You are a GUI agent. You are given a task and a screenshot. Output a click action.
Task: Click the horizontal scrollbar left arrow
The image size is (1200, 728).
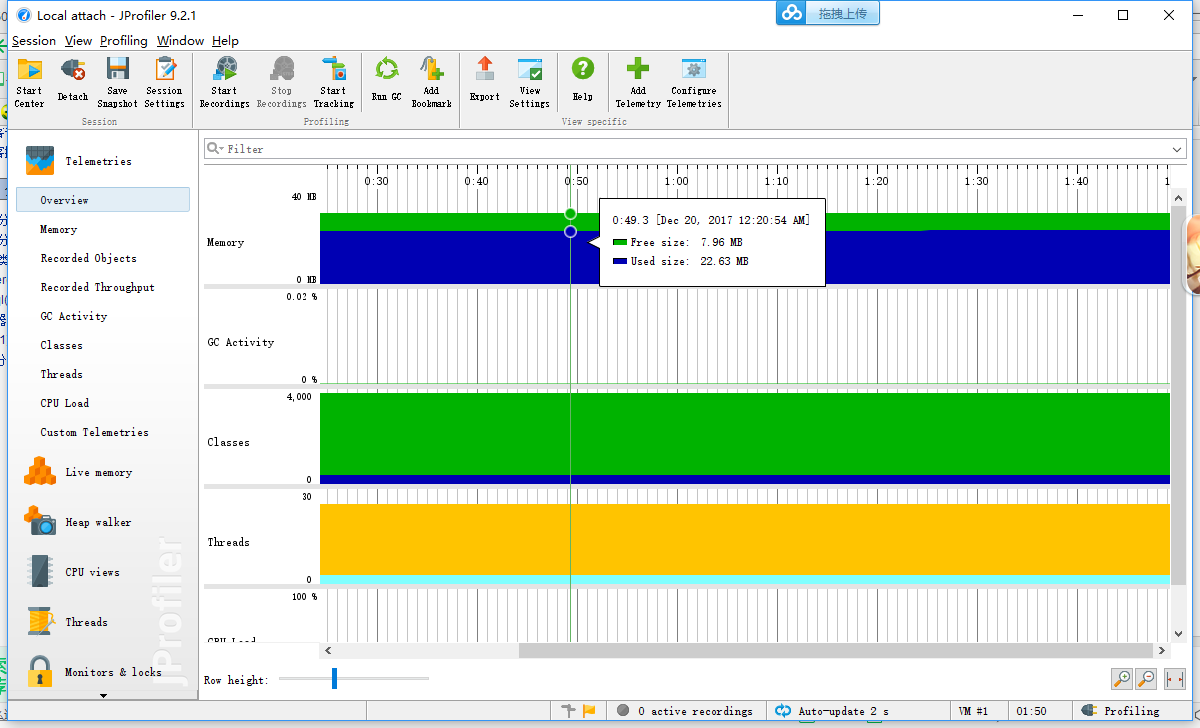(327, 651)
